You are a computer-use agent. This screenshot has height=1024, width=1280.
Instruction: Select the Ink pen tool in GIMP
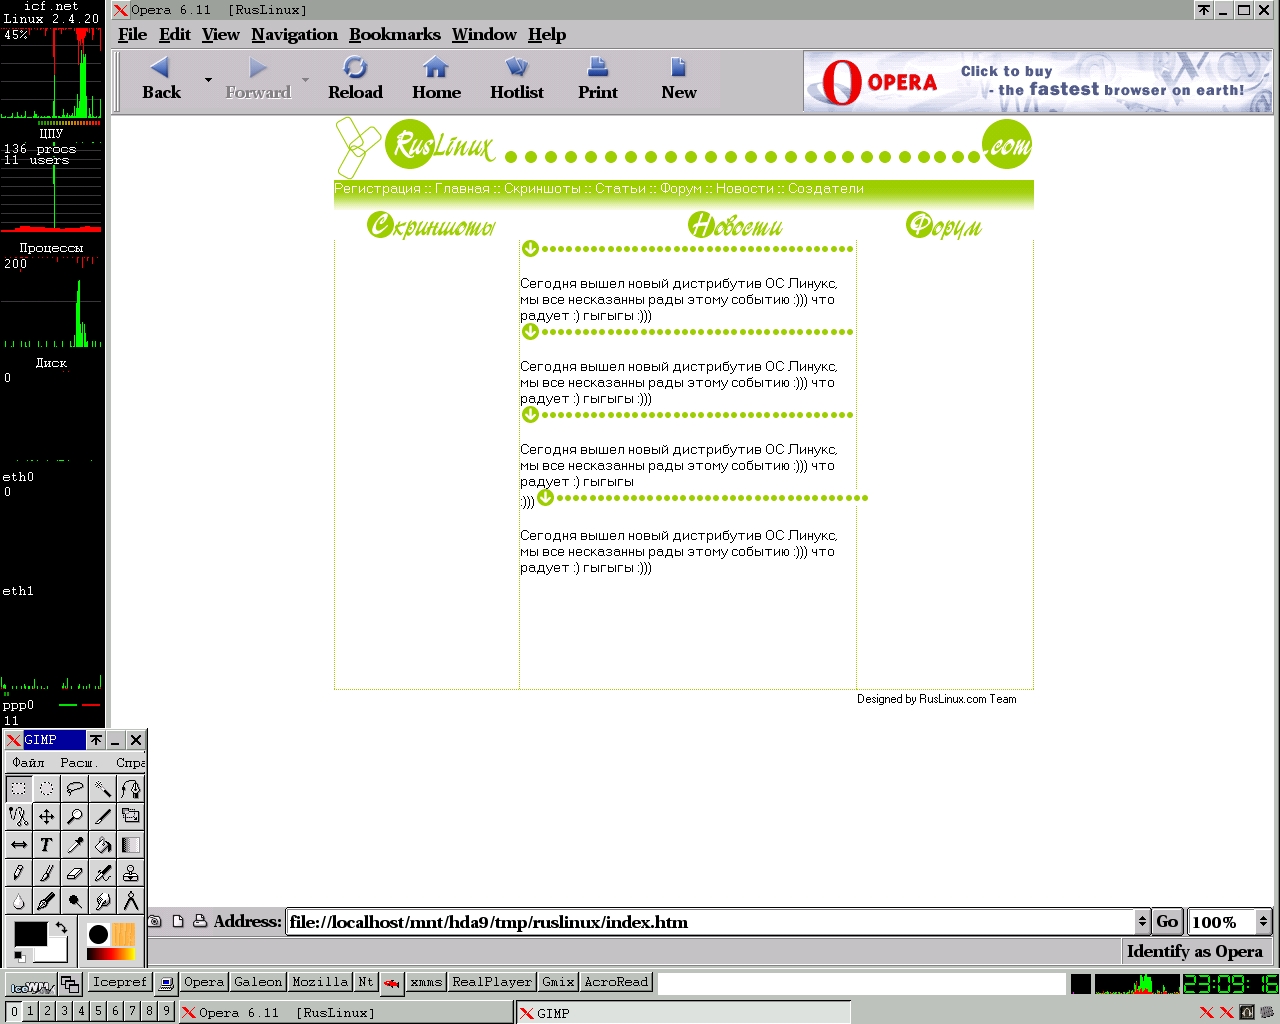click(46, 901)
